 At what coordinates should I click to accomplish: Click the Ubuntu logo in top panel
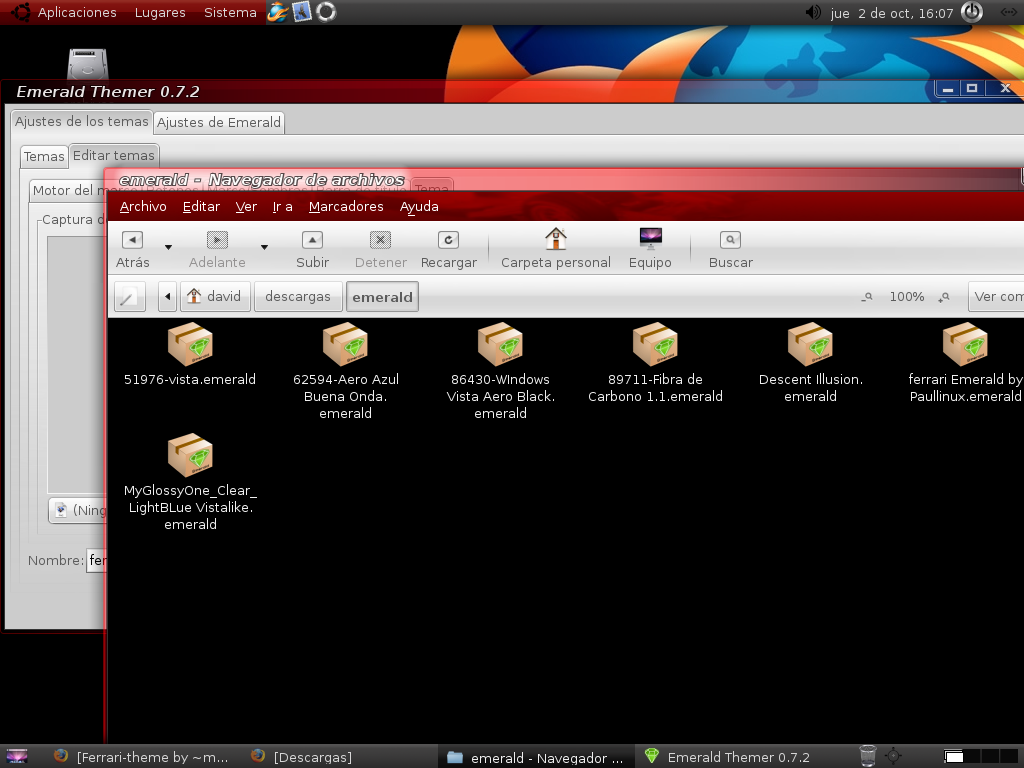(20, 12)
